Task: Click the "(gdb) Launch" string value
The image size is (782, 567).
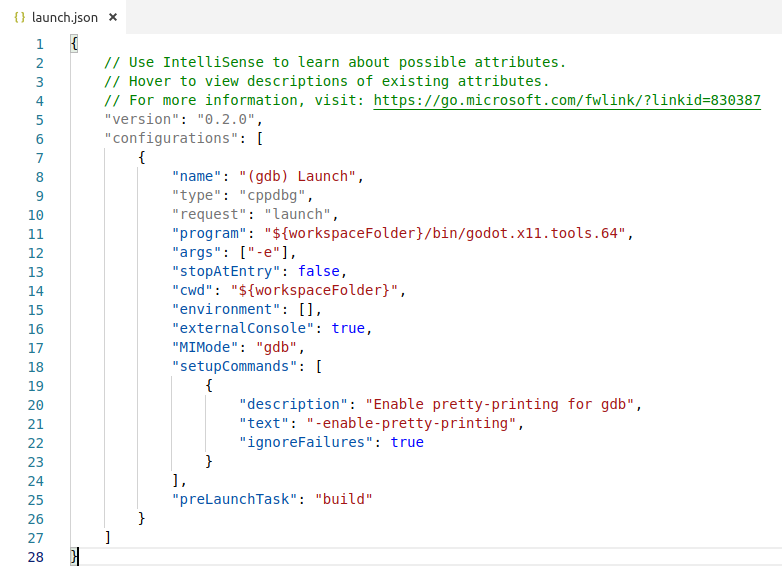Action: click(297, 177)
